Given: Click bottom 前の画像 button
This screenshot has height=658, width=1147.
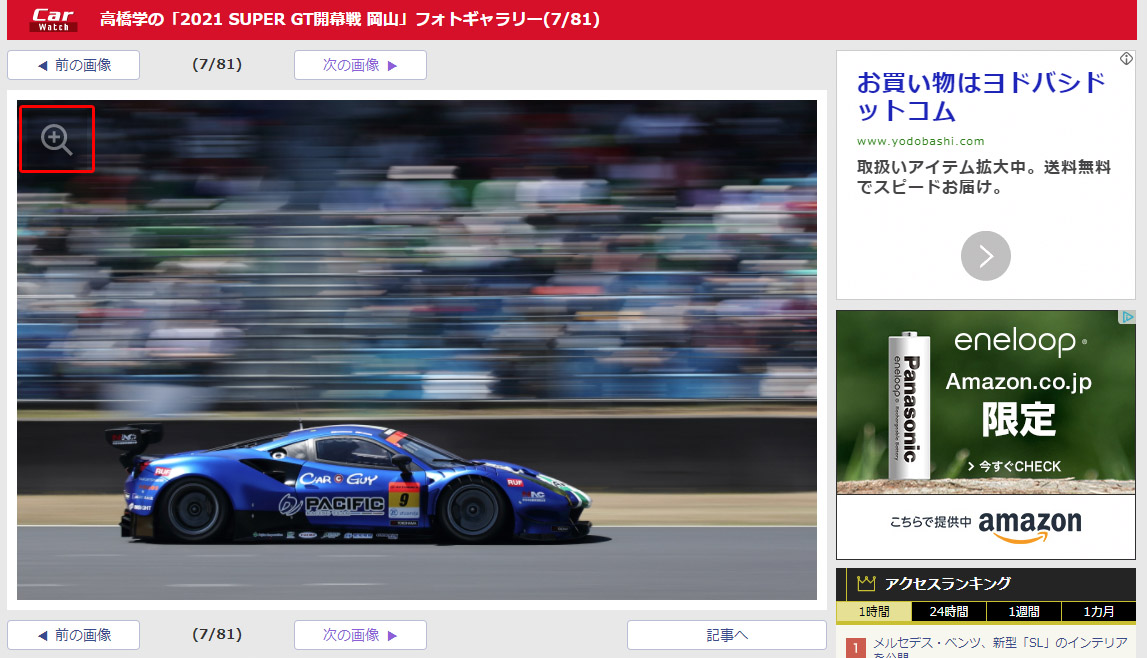Looking at the screenshot, I should tap(73, 635).
